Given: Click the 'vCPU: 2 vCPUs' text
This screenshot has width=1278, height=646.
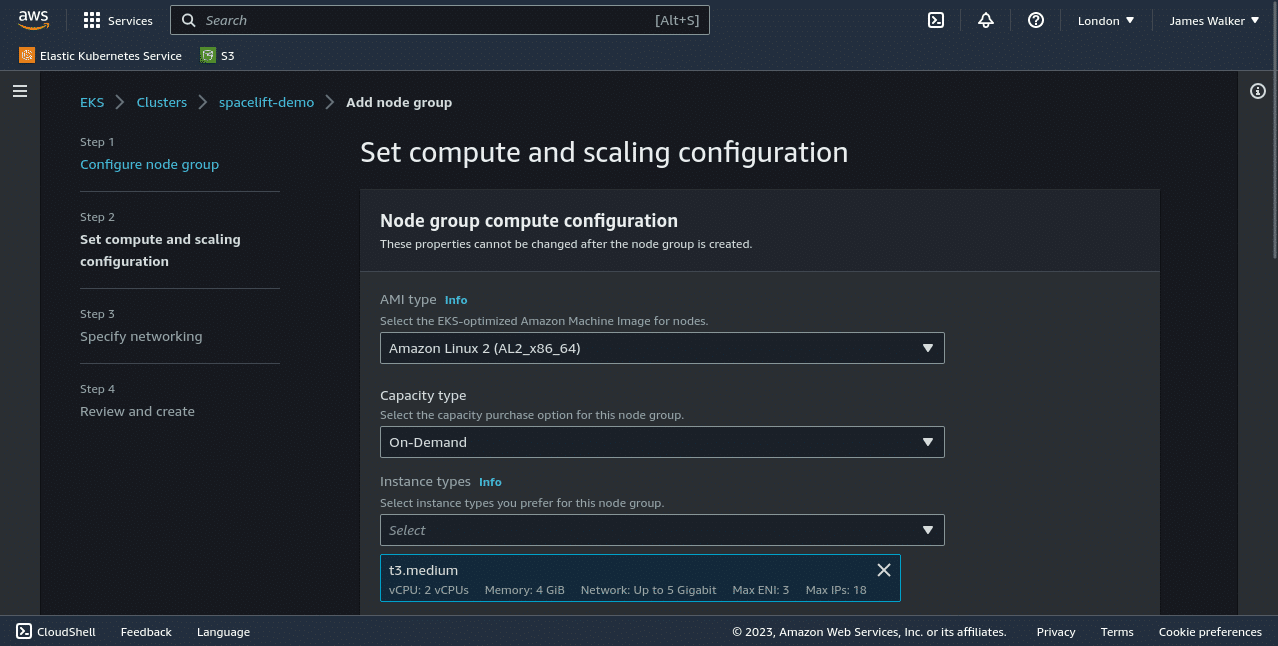Looking at the screenshot, I should click(x=428, y=590).
